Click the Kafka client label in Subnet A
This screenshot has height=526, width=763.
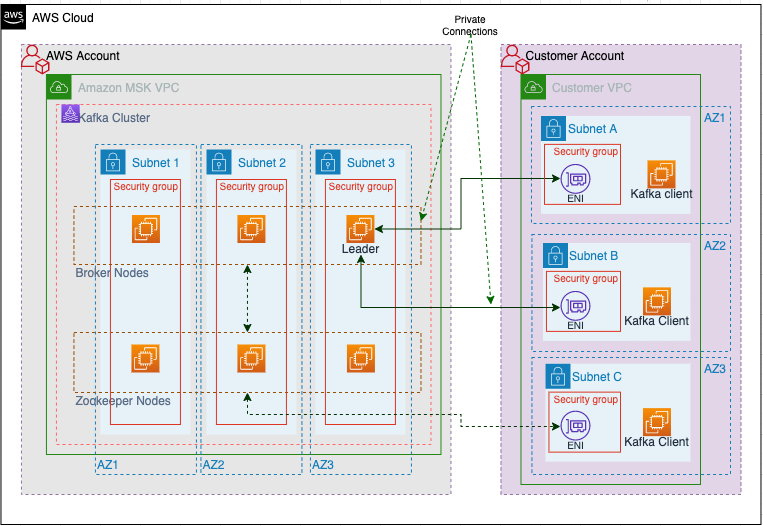661,194
